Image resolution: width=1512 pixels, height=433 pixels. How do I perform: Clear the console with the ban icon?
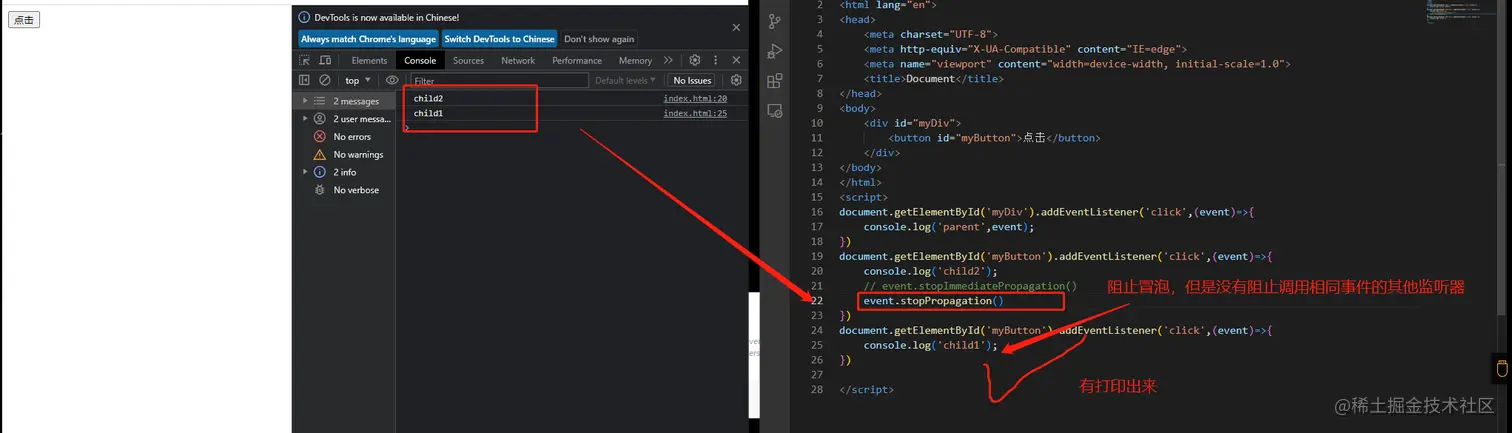click(325, 80)
